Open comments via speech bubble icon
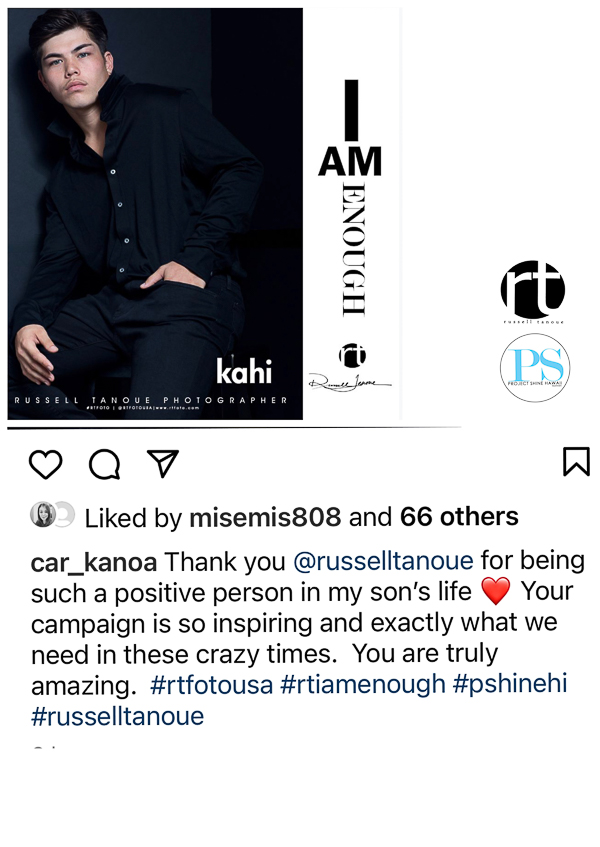 pos(104,464)
